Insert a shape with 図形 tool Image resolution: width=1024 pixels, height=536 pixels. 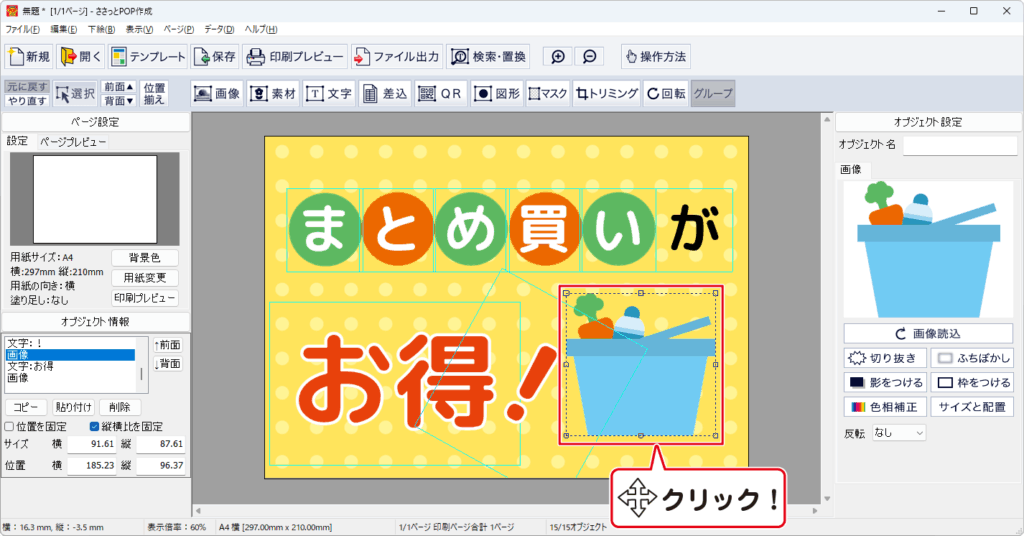click(497, 94)
